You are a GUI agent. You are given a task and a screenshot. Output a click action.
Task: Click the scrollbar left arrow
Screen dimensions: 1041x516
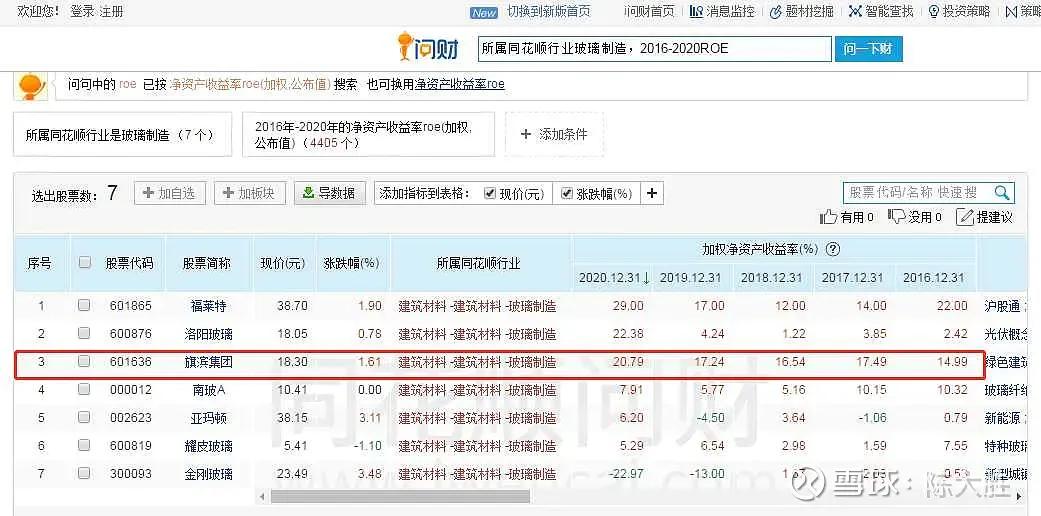[x=263, y=496]
